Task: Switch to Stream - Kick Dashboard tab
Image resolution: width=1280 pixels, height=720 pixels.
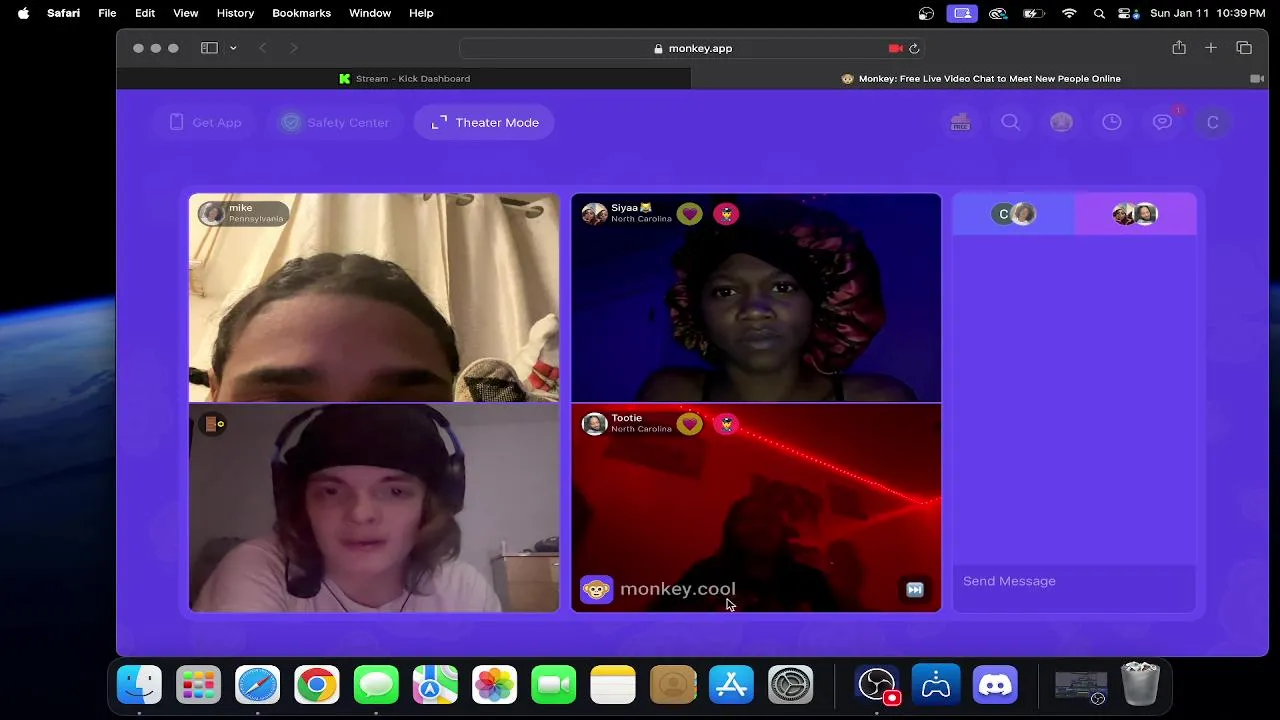Action: click(404, 78)
